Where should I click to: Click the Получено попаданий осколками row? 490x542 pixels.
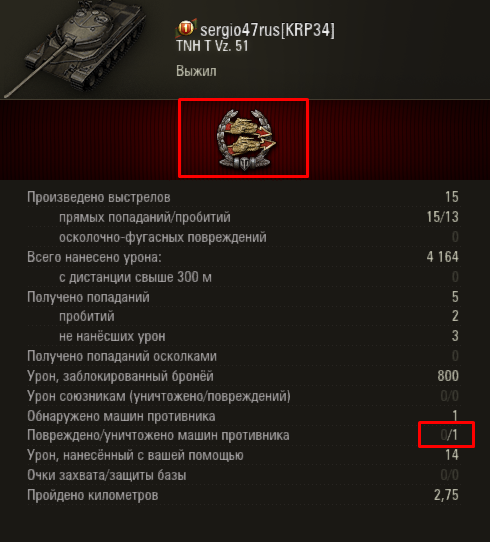coord(243,356)
